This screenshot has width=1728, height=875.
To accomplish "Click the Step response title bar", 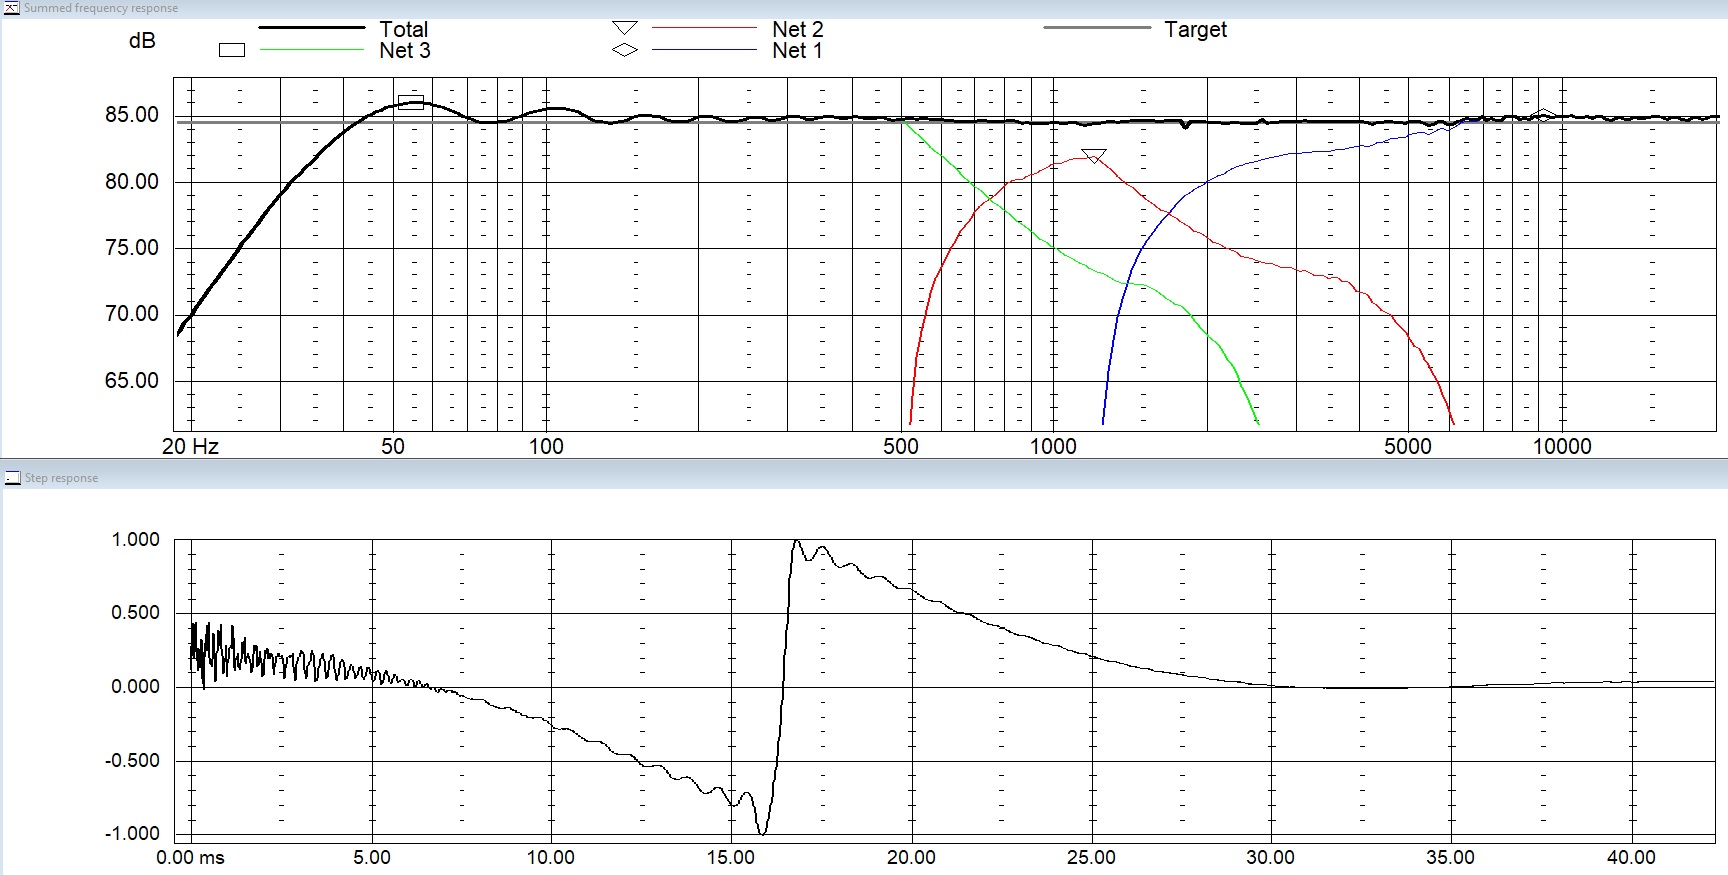I will tap(864, 478).
